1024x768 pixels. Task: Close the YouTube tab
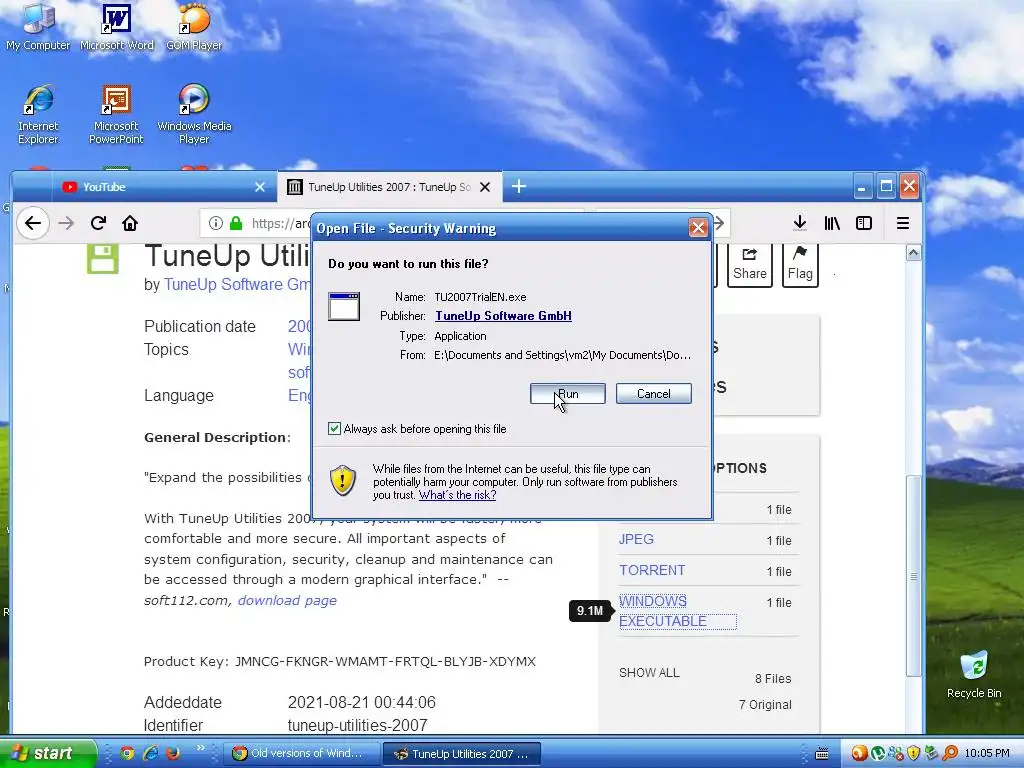[259, 187]
